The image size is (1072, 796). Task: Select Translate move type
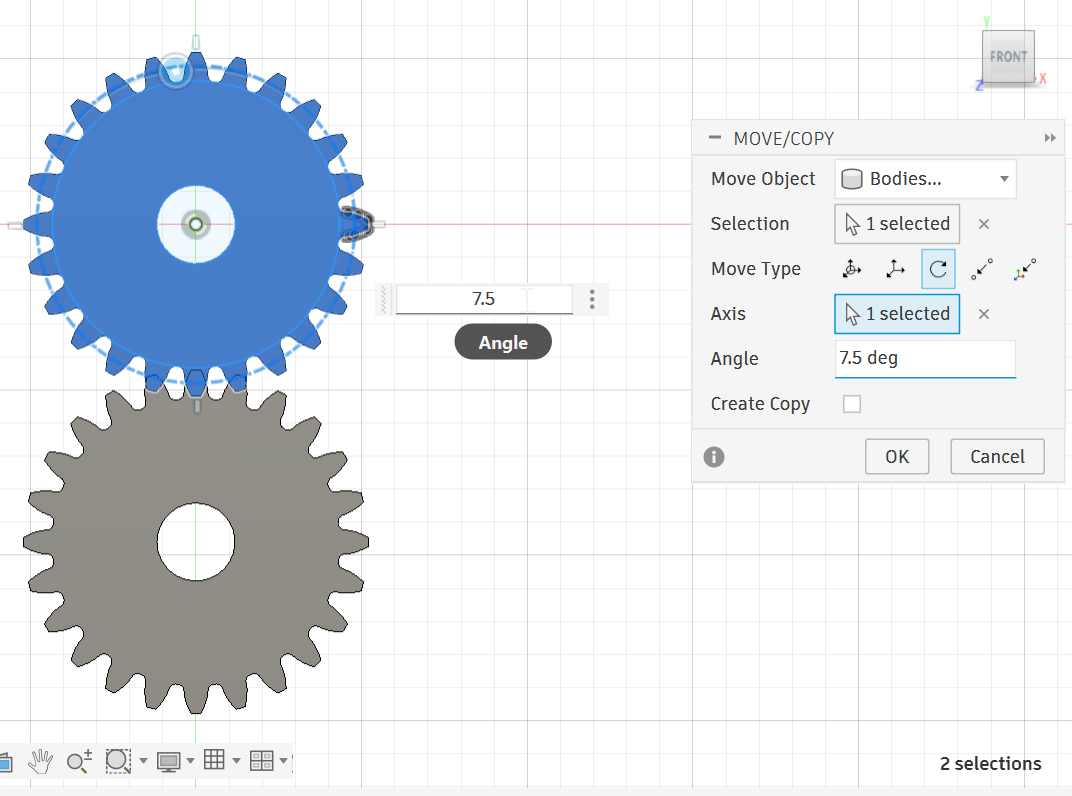(895, 269)
